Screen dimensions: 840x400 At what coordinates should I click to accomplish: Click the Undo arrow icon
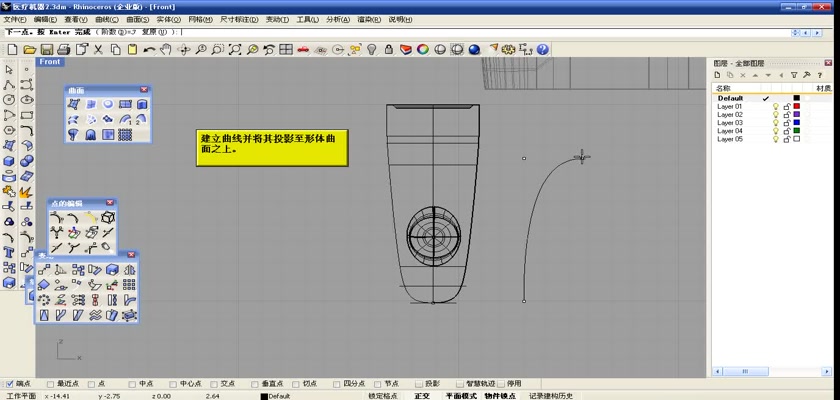(150, 49)
